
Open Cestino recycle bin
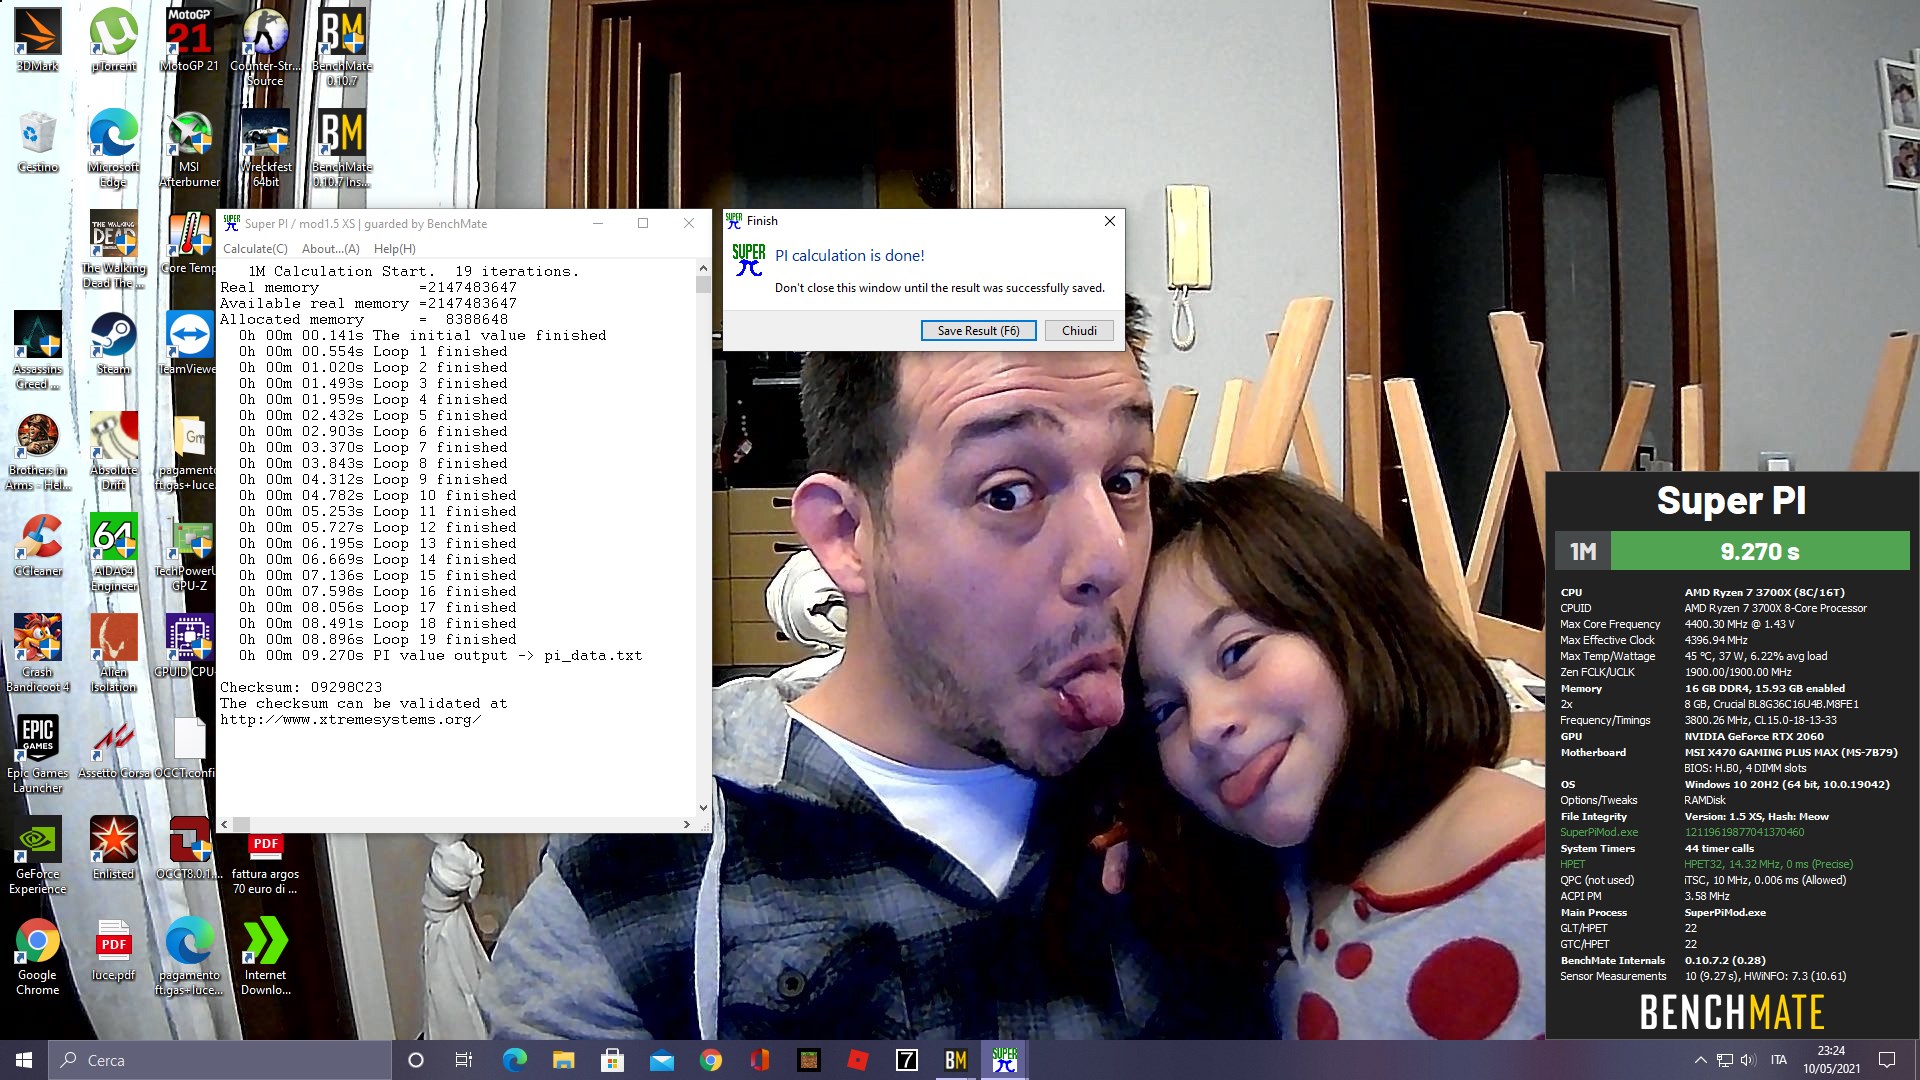tap(38, 142)
